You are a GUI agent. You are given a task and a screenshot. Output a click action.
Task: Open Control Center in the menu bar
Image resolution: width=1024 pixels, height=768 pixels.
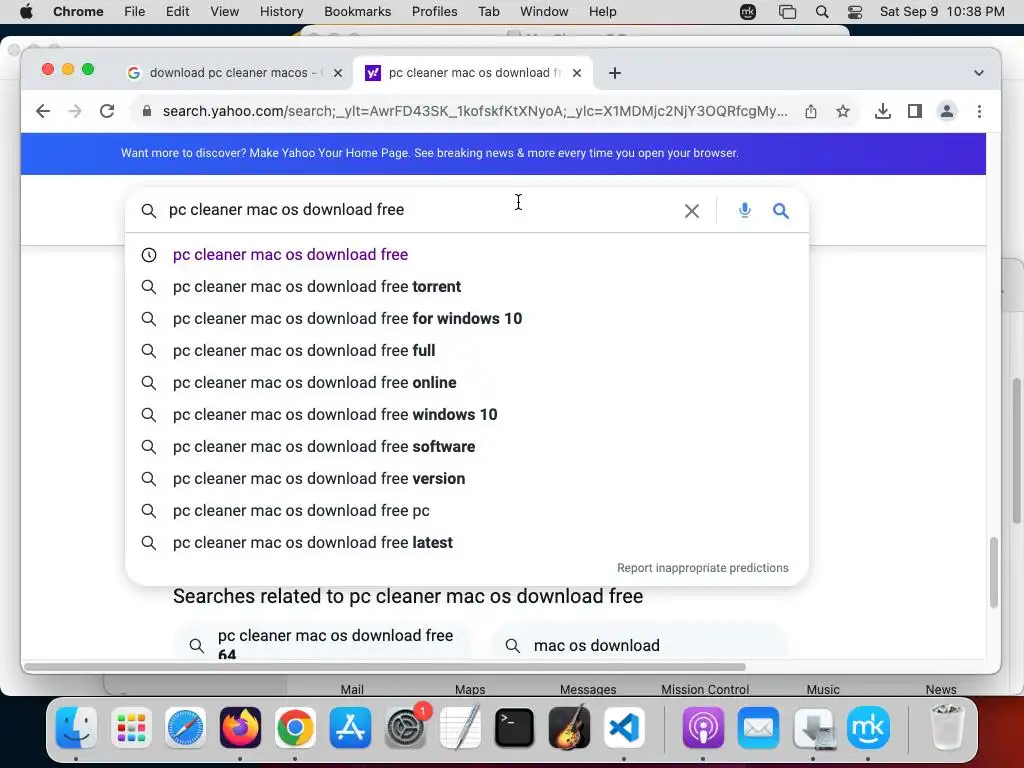[x=855, y=12]
